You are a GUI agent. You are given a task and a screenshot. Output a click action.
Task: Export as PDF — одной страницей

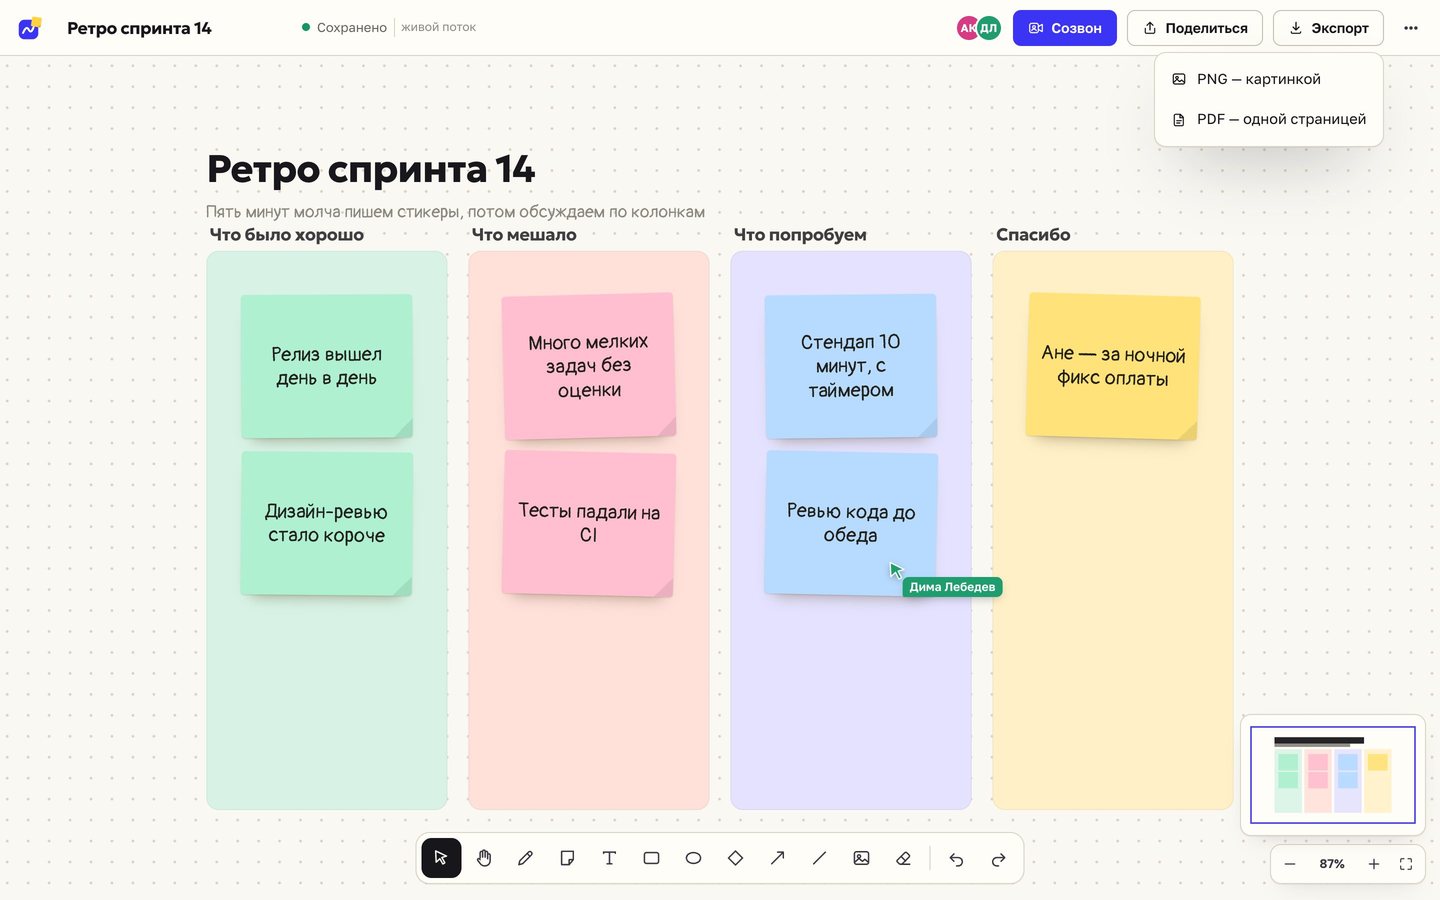(x=1269, y=119)
